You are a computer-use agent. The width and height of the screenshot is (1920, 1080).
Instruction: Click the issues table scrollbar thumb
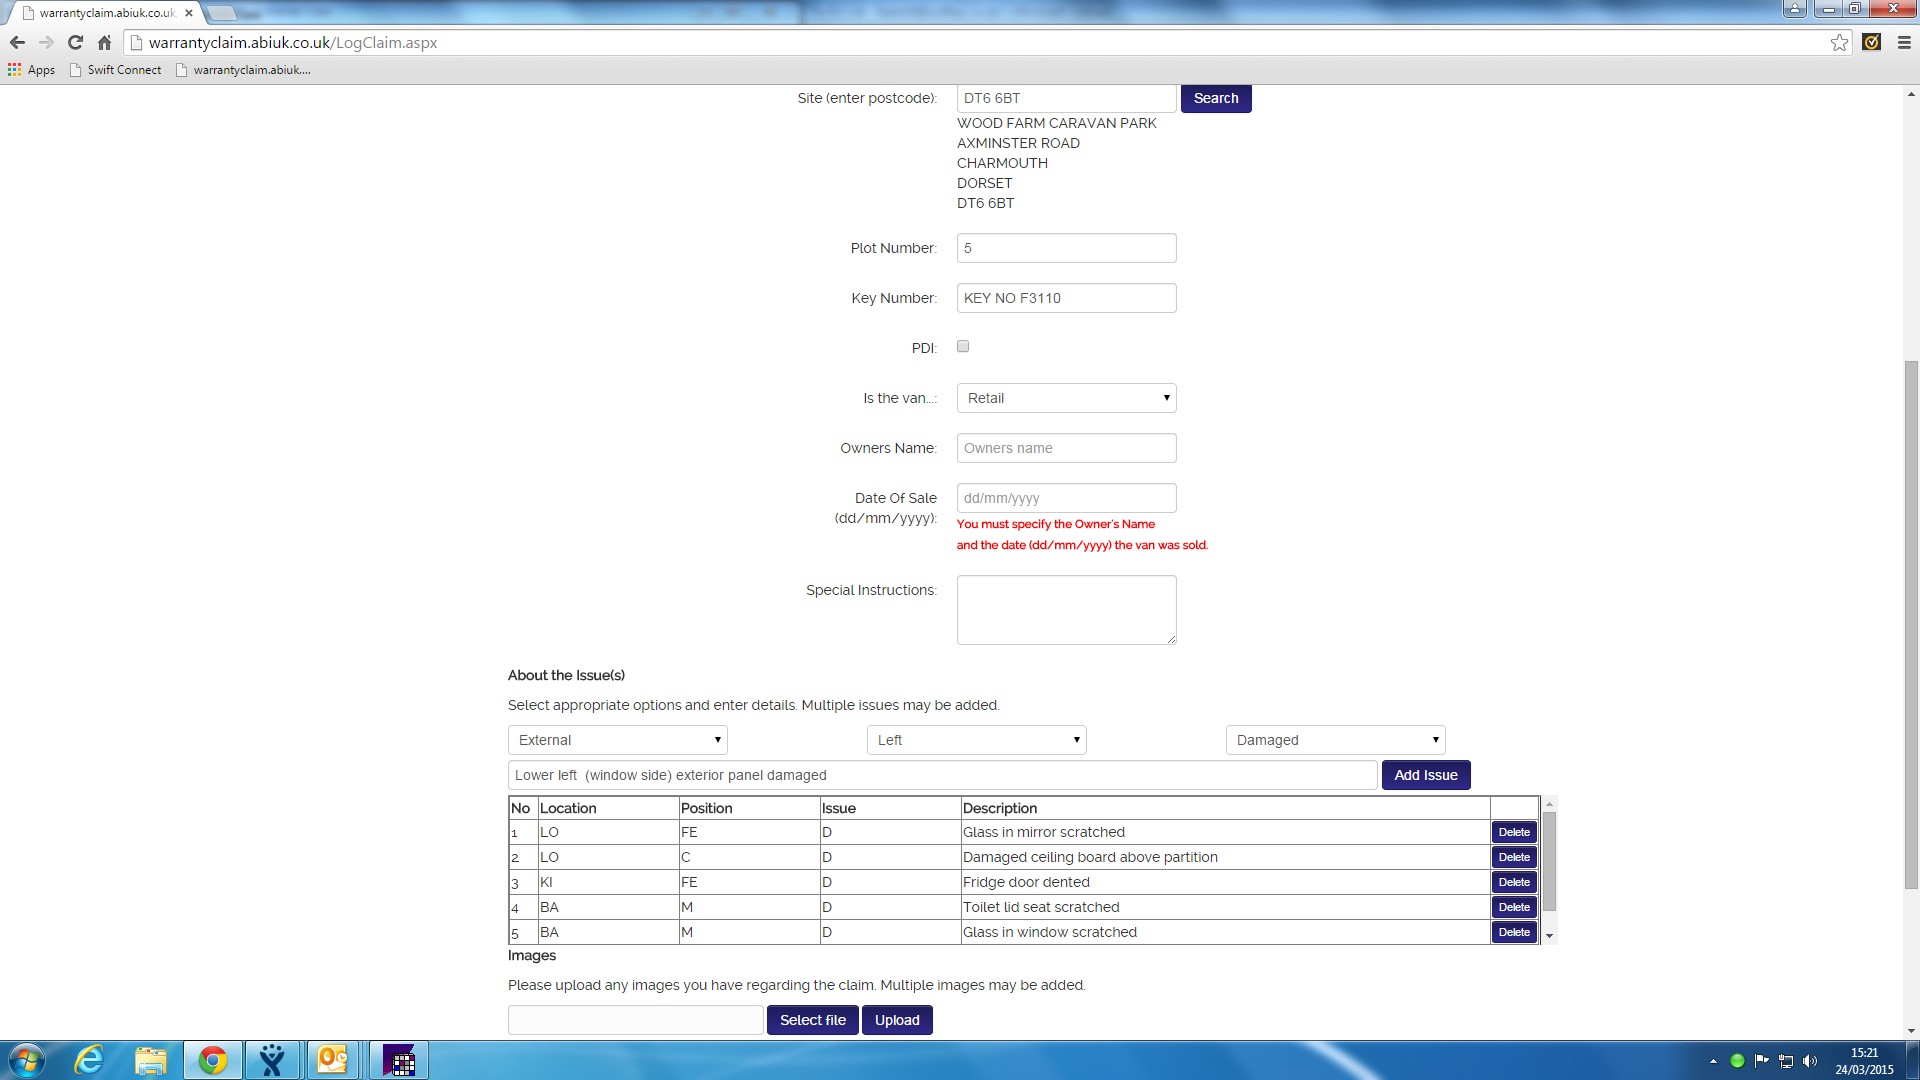(1549, 860)
